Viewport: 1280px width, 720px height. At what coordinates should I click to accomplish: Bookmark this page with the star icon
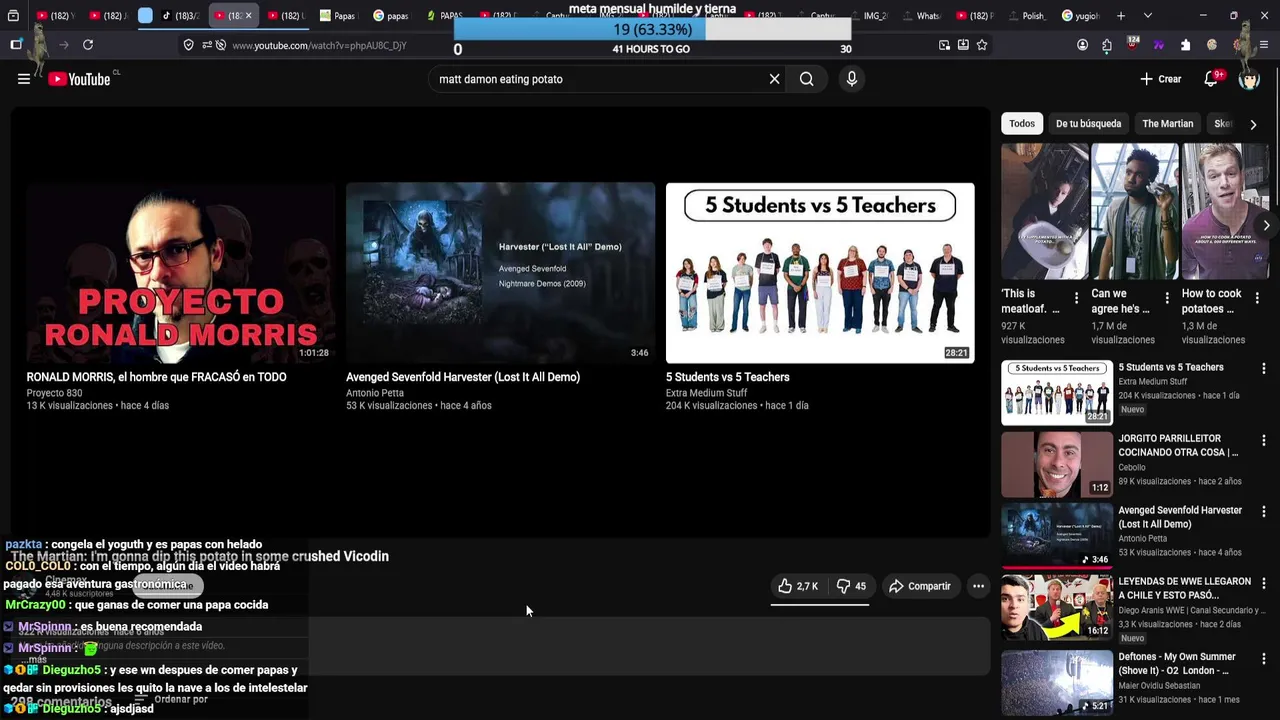982,45
